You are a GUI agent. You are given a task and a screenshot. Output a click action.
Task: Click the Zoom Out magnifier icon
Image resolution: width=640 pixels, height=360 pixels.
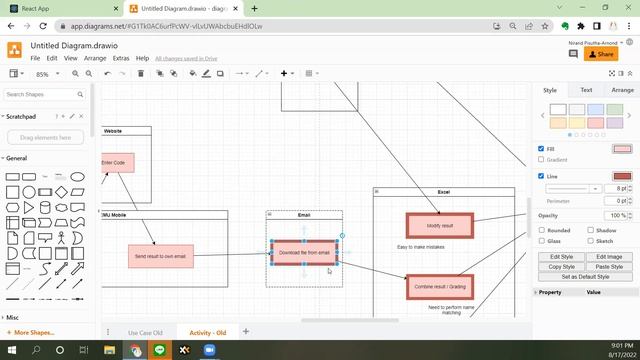(89, 73)
